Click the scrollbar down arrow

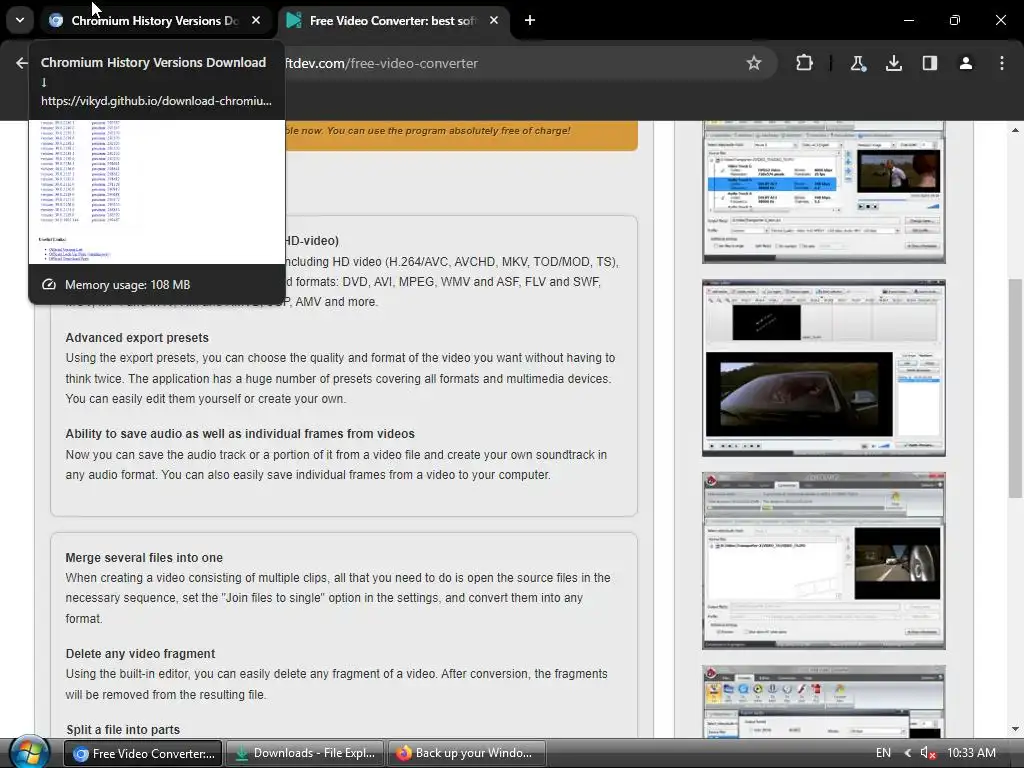click(x=1015, y=729)
